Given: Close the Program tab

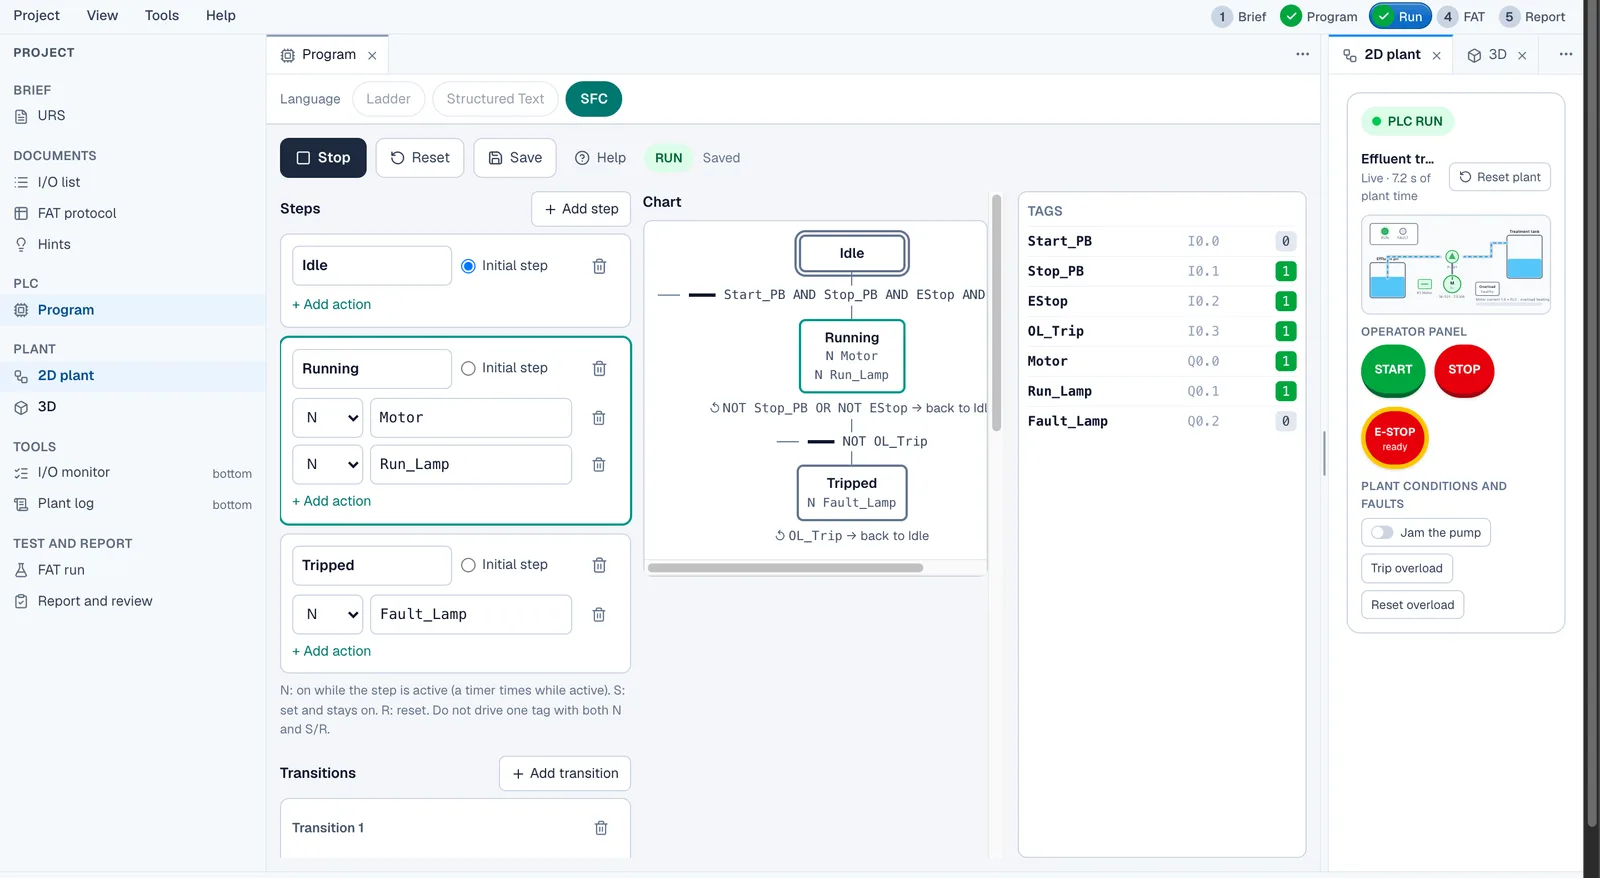Looking at the screenshot, I should 372,56.
